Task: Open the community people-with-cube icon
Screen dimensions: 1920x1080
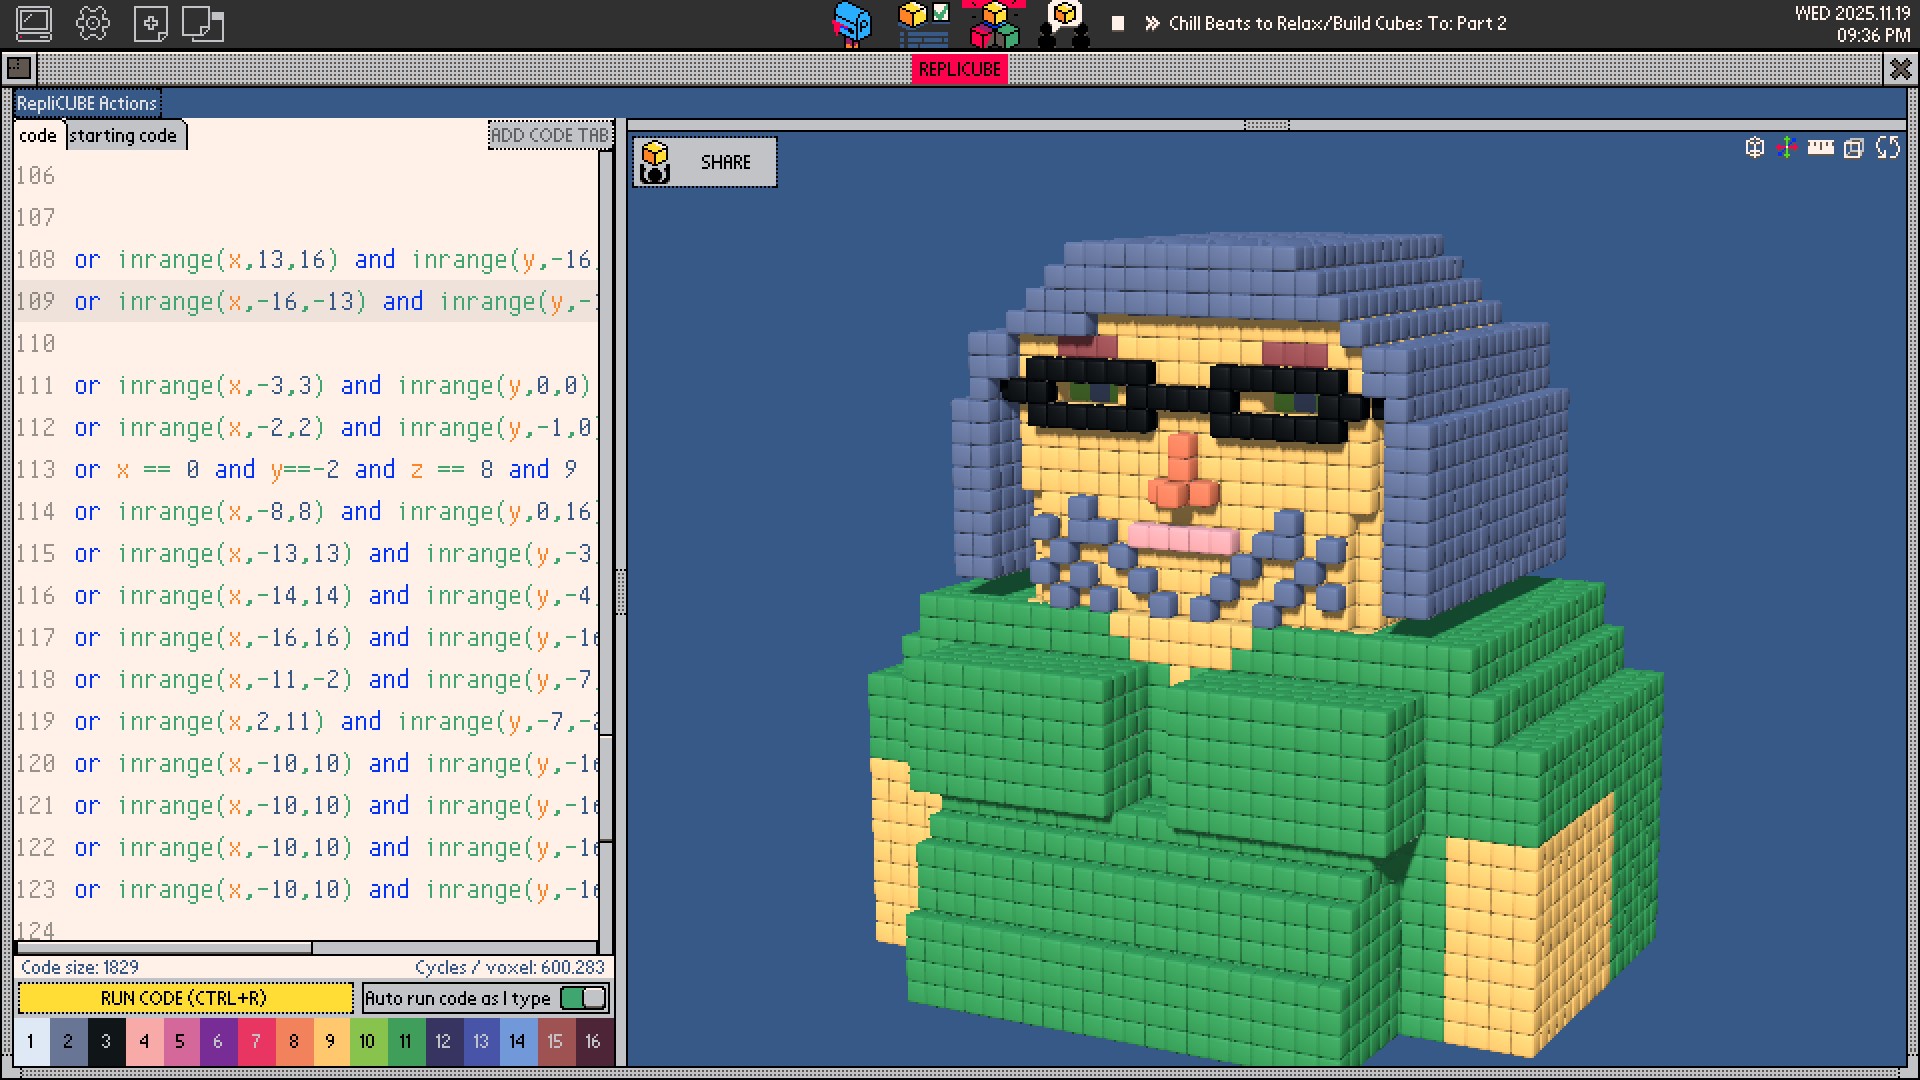Action: pos(1063,24)
